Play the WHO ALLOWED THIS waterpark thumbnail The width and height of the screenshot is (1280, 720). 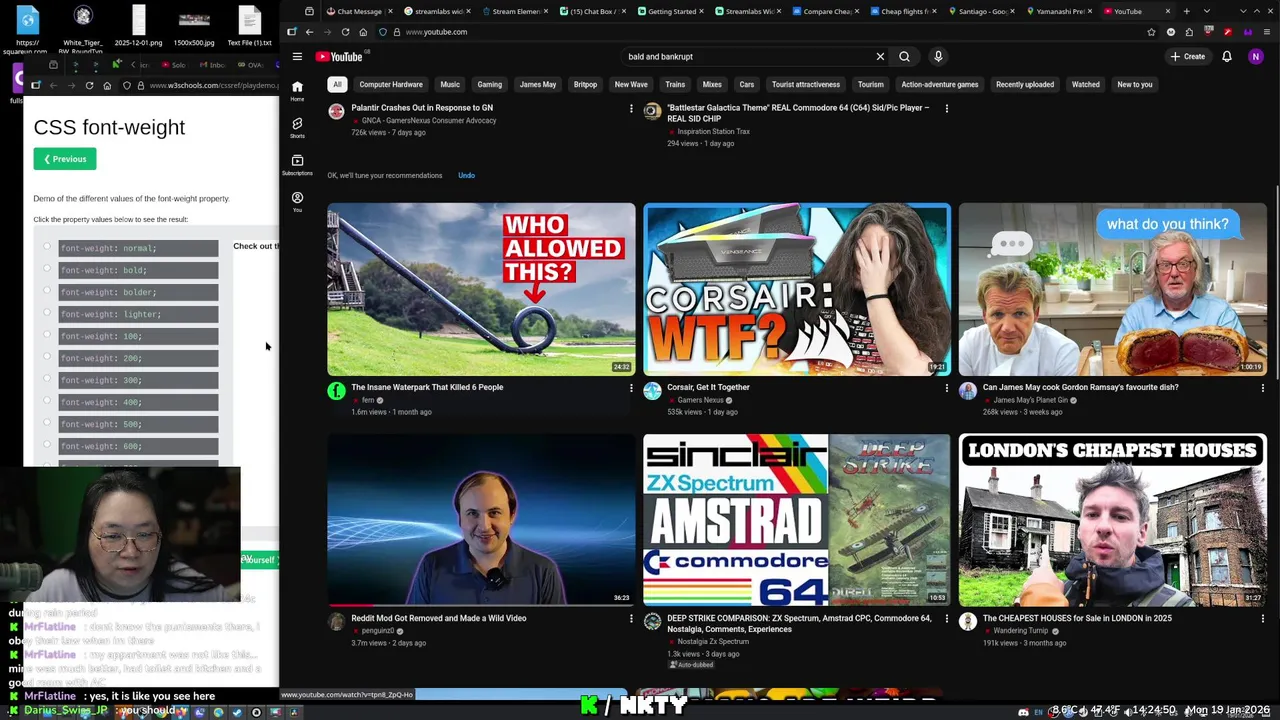tap(481, 289)
